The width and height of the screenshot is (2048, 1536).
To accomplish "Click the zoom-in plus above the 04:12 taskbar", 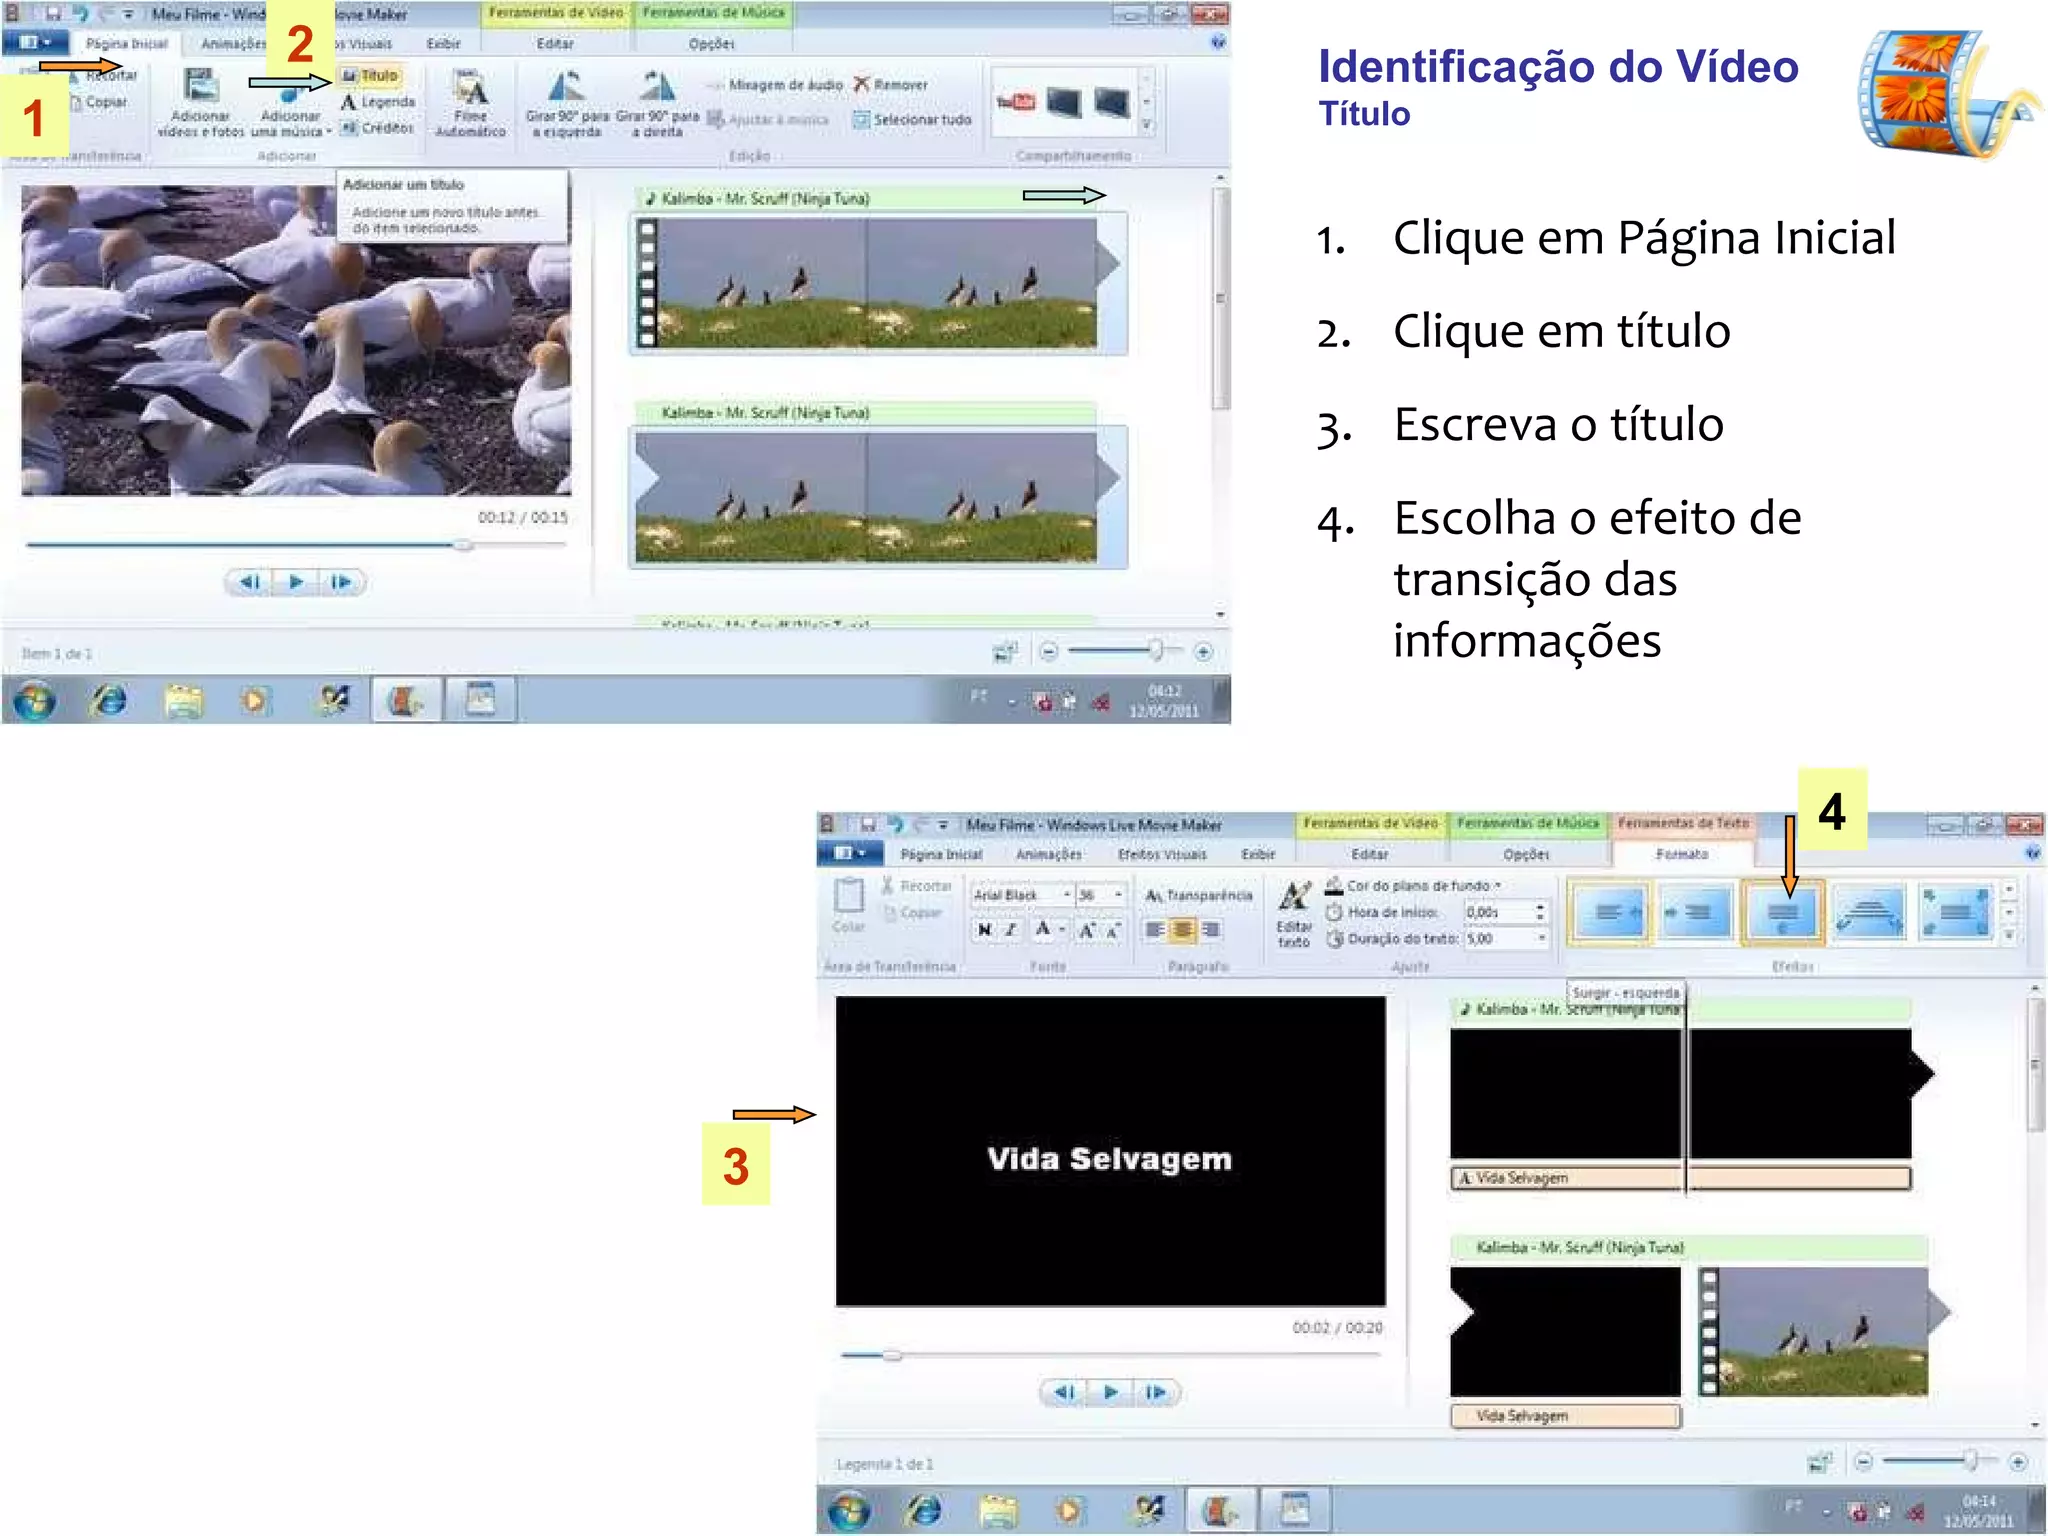I will pyautogui.click(x=1204, y=652).
